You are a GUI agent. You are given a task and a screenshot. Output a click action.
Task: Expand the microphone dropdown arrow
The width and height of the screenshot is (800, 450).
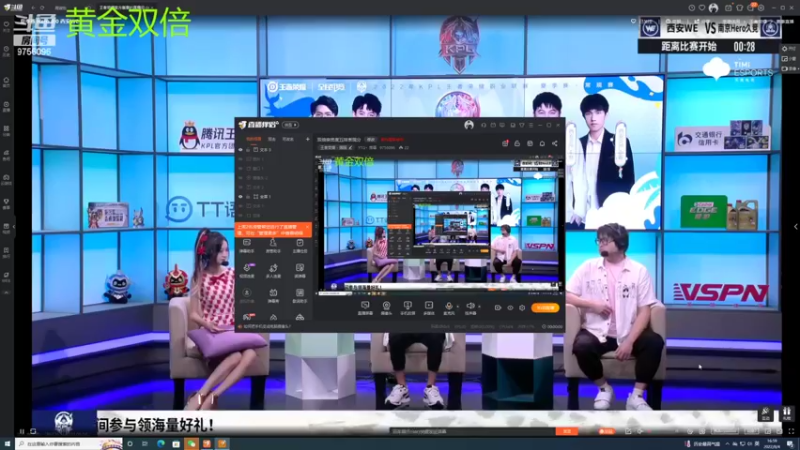tap(457, 306)
